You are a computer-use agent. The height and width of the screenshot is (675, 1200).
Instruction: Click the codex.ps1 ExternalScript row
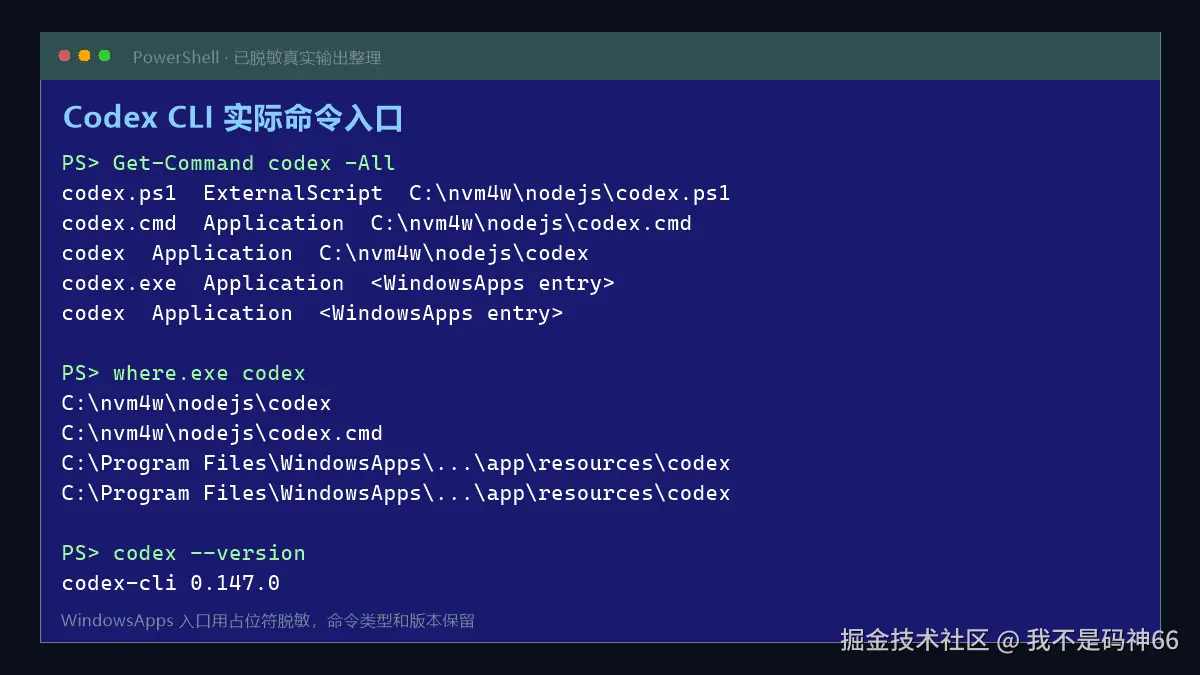coord(396,193)
